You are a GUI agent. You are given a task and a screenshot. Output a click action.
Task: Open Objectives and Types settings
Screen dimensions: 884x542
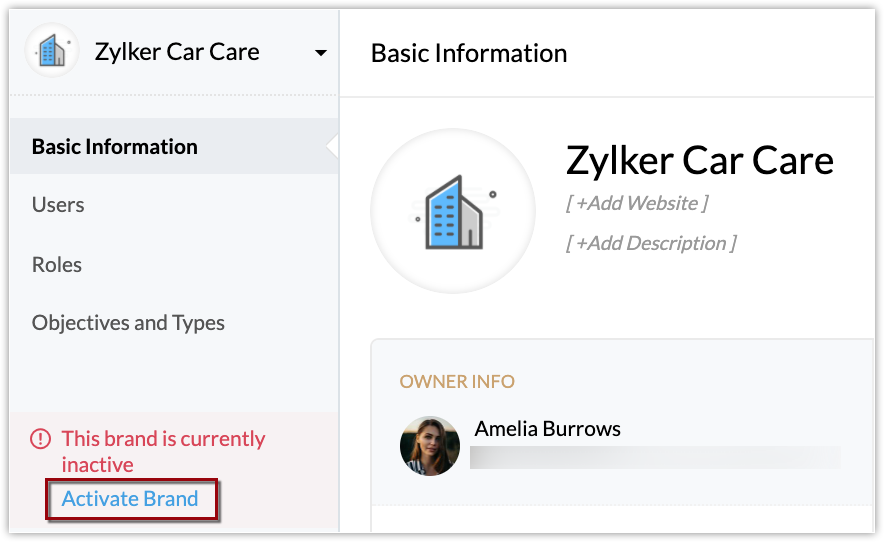pos(128,323)
